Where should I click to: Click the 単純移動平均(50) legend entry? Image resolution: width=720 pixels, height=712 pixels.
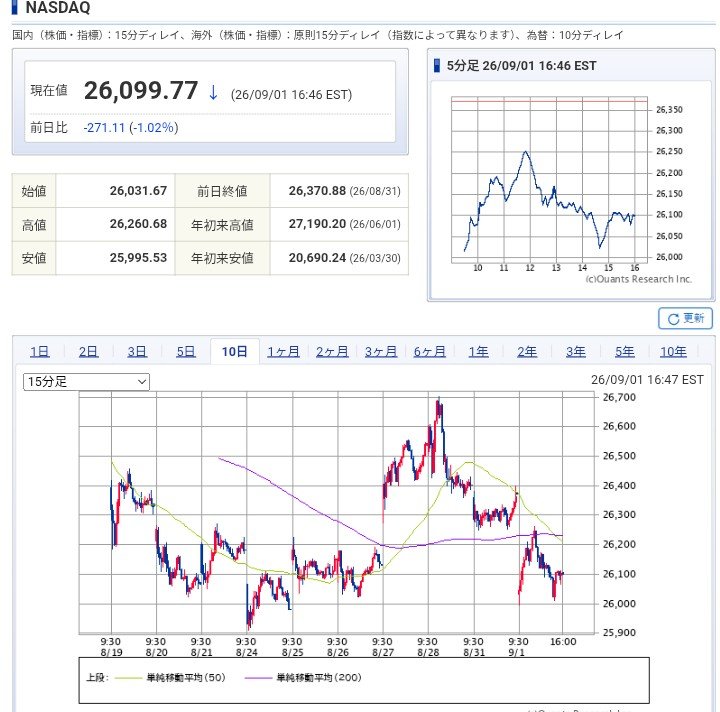(x=170, y=678)
